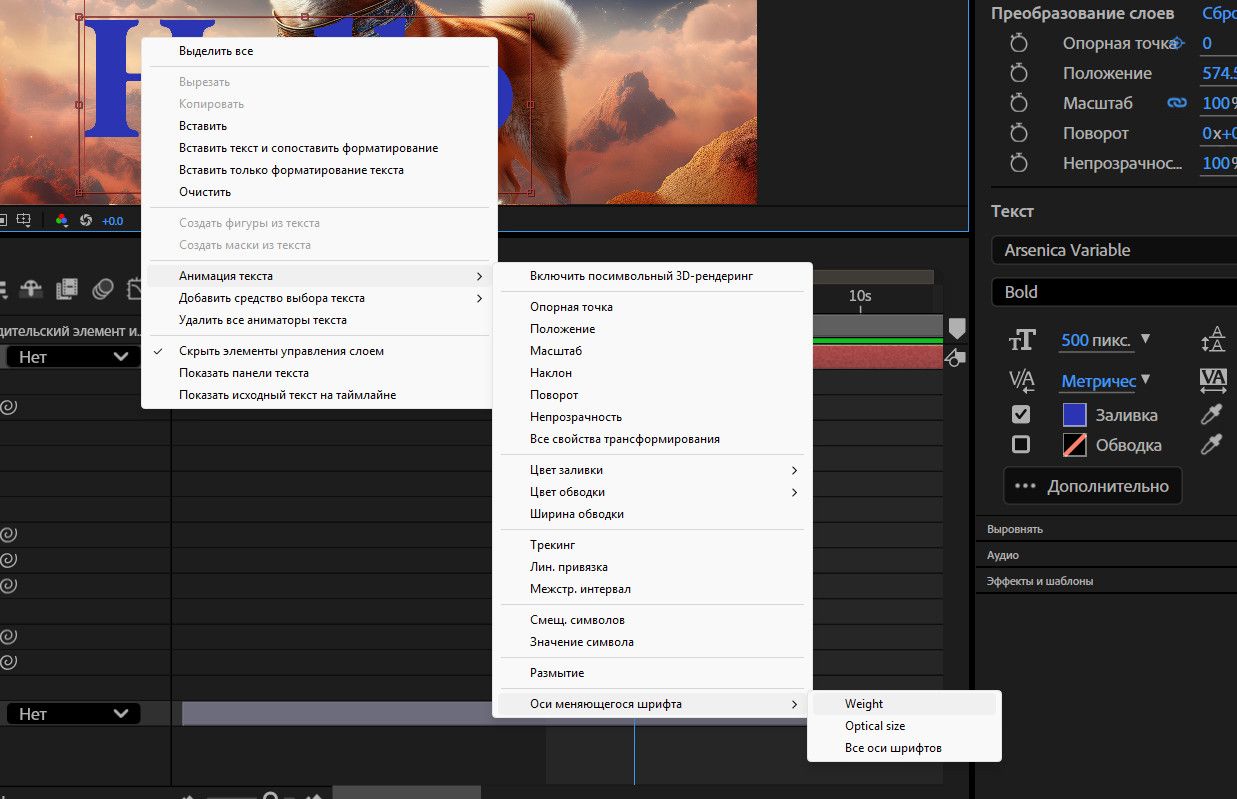Click the blue fill color swatch next to Заливка
Image resolution: width=1237 pixels, height=799 pixels.
1074,414
